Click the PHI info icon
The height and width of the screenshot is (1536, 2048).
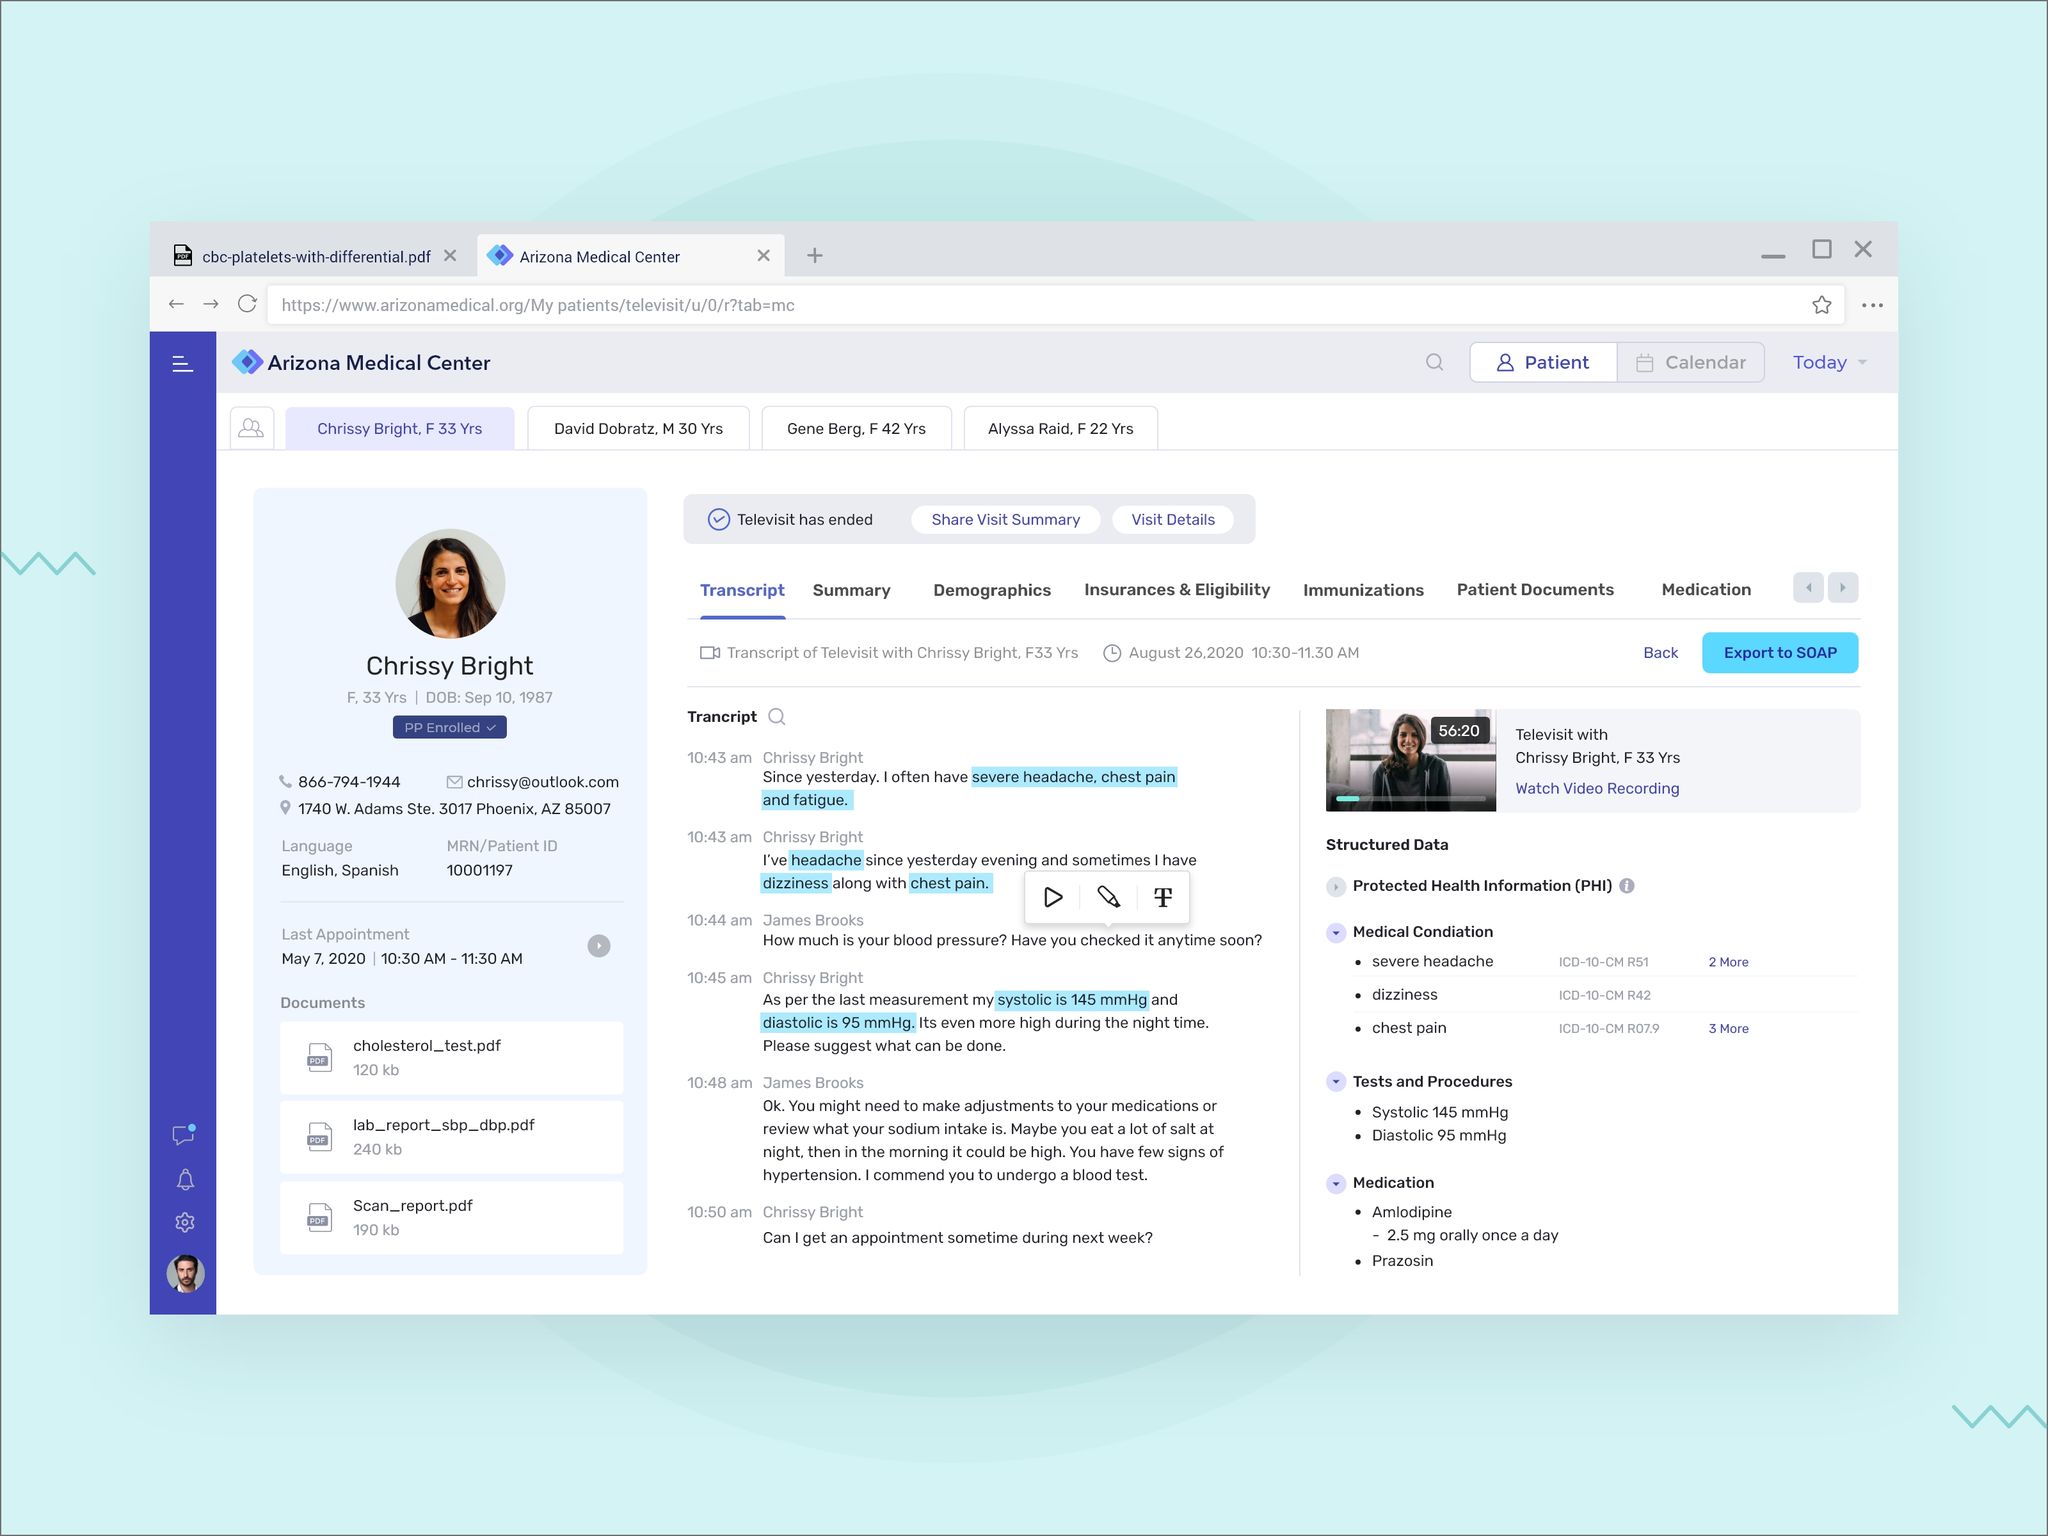[1627, 886]
